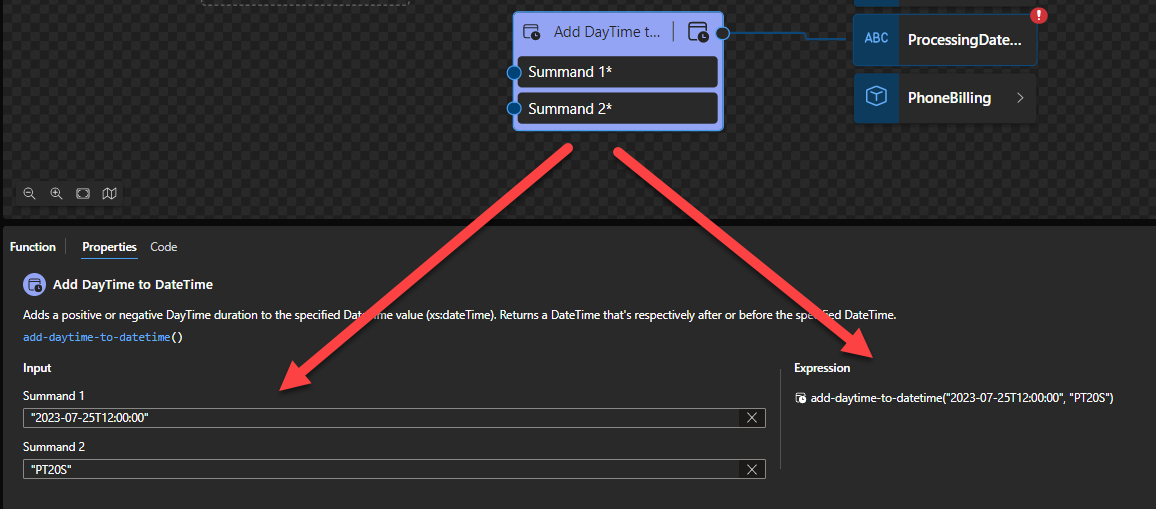Click the Summand 1 input connection port
This screenshot has height=509, width=1156.
(x=514, y=72)
